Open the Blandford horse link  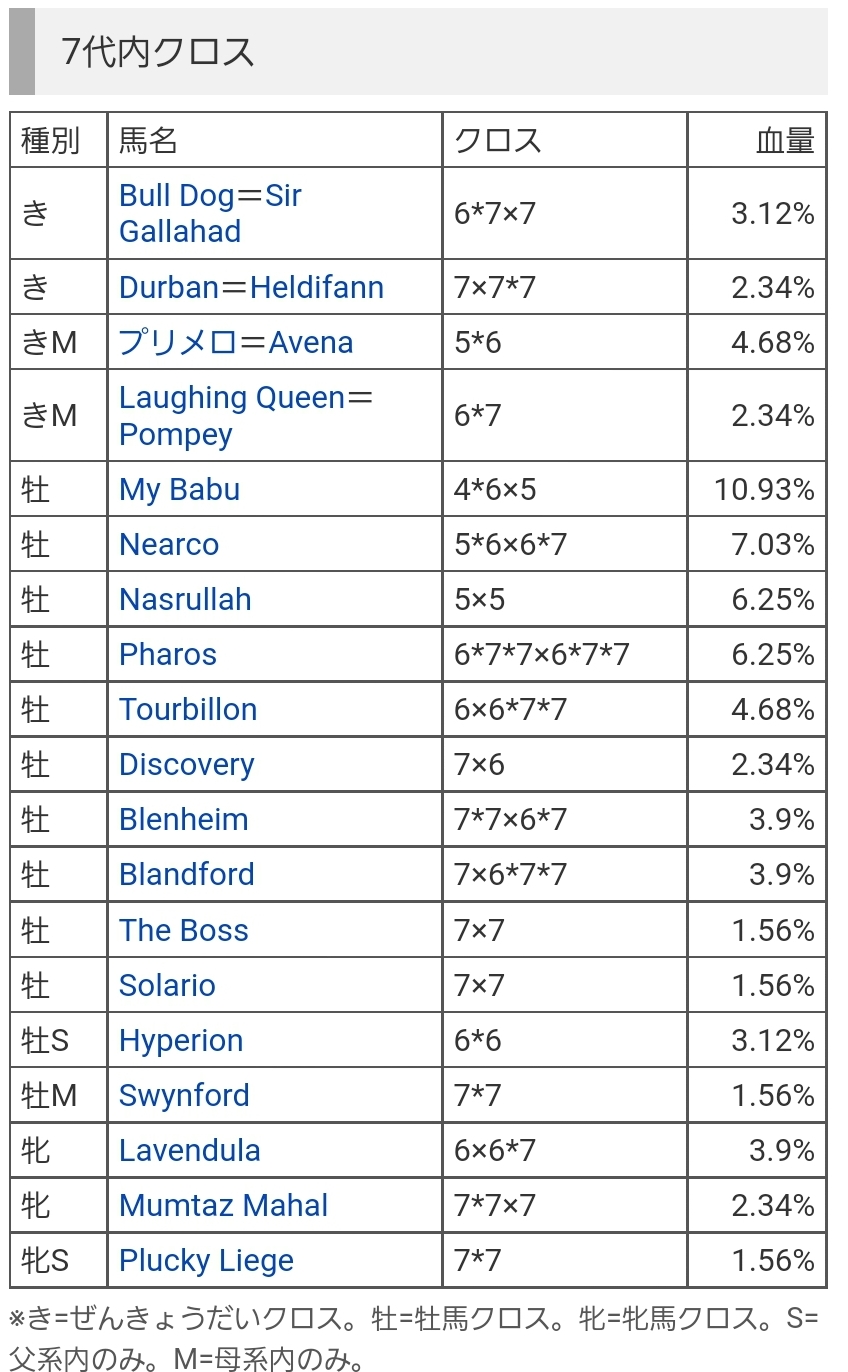pos(187,875)
